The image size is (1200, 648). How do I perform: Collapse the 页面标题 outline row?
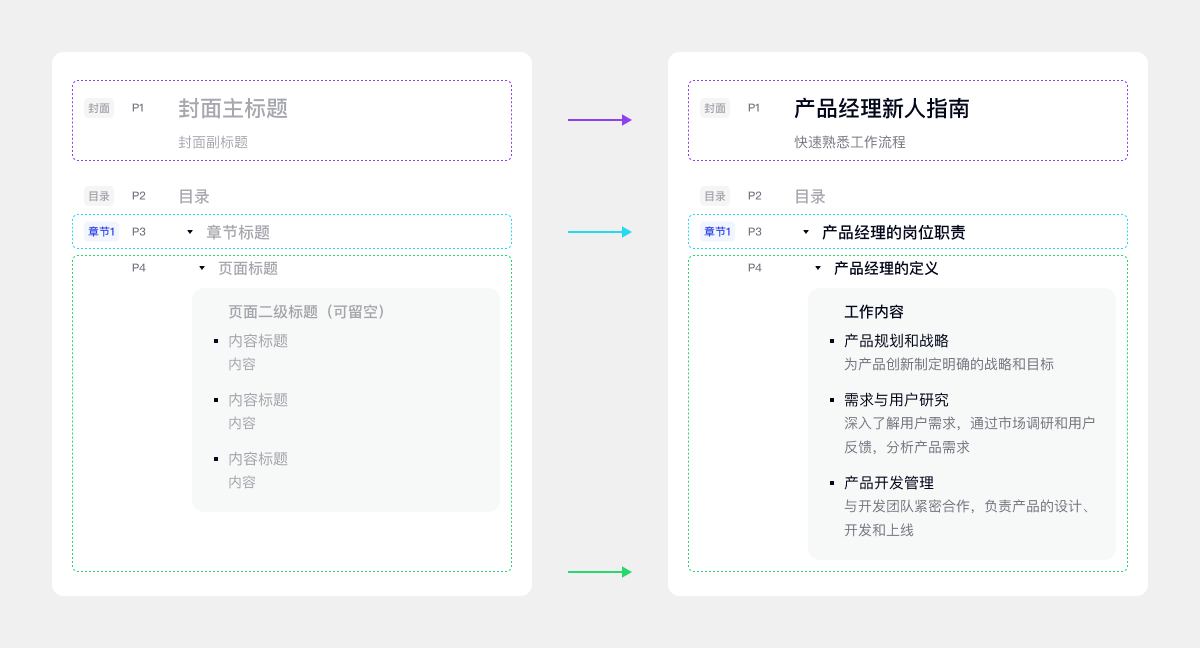click(202, 268)
